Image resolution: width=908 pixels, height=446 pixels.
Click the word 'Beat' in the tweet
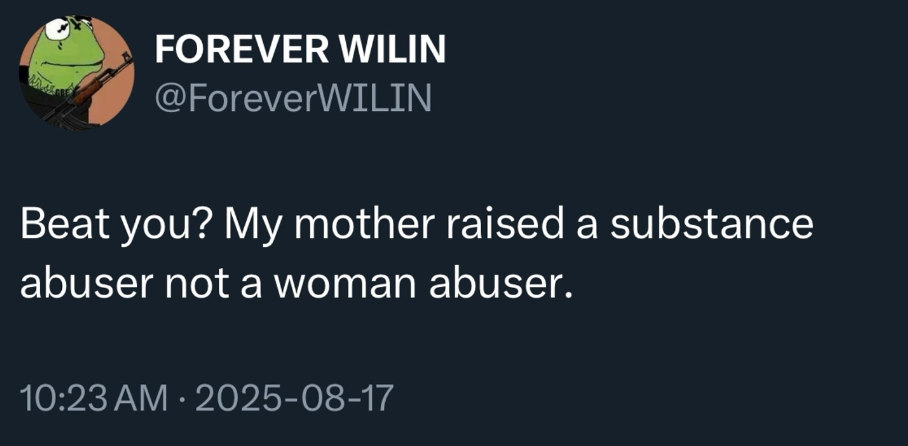[x=54, y=225]
